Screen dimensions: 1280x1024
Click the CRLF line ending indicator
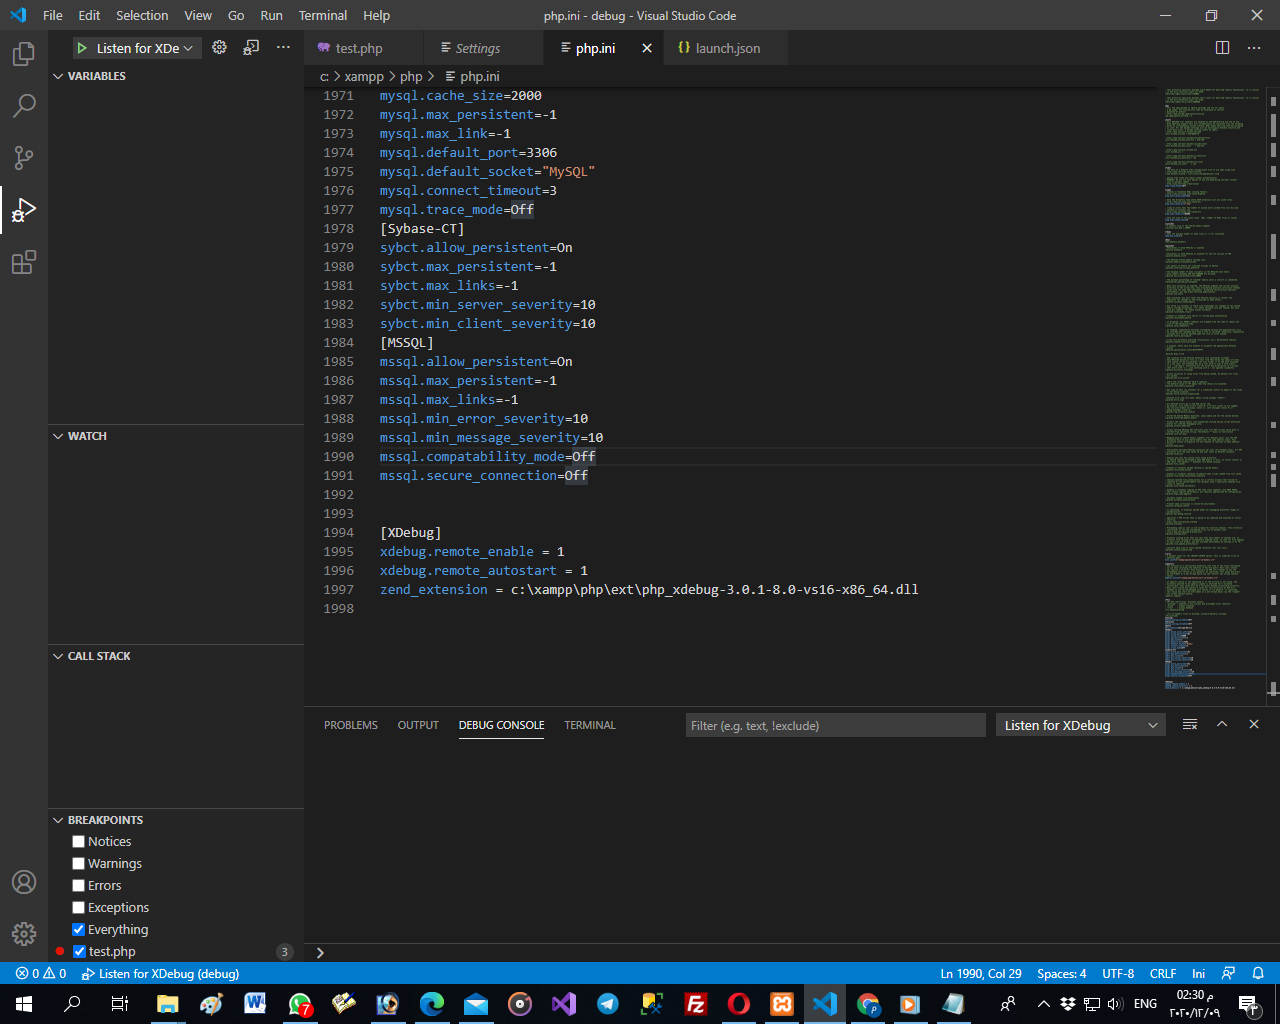click(x=1163, y=973)
